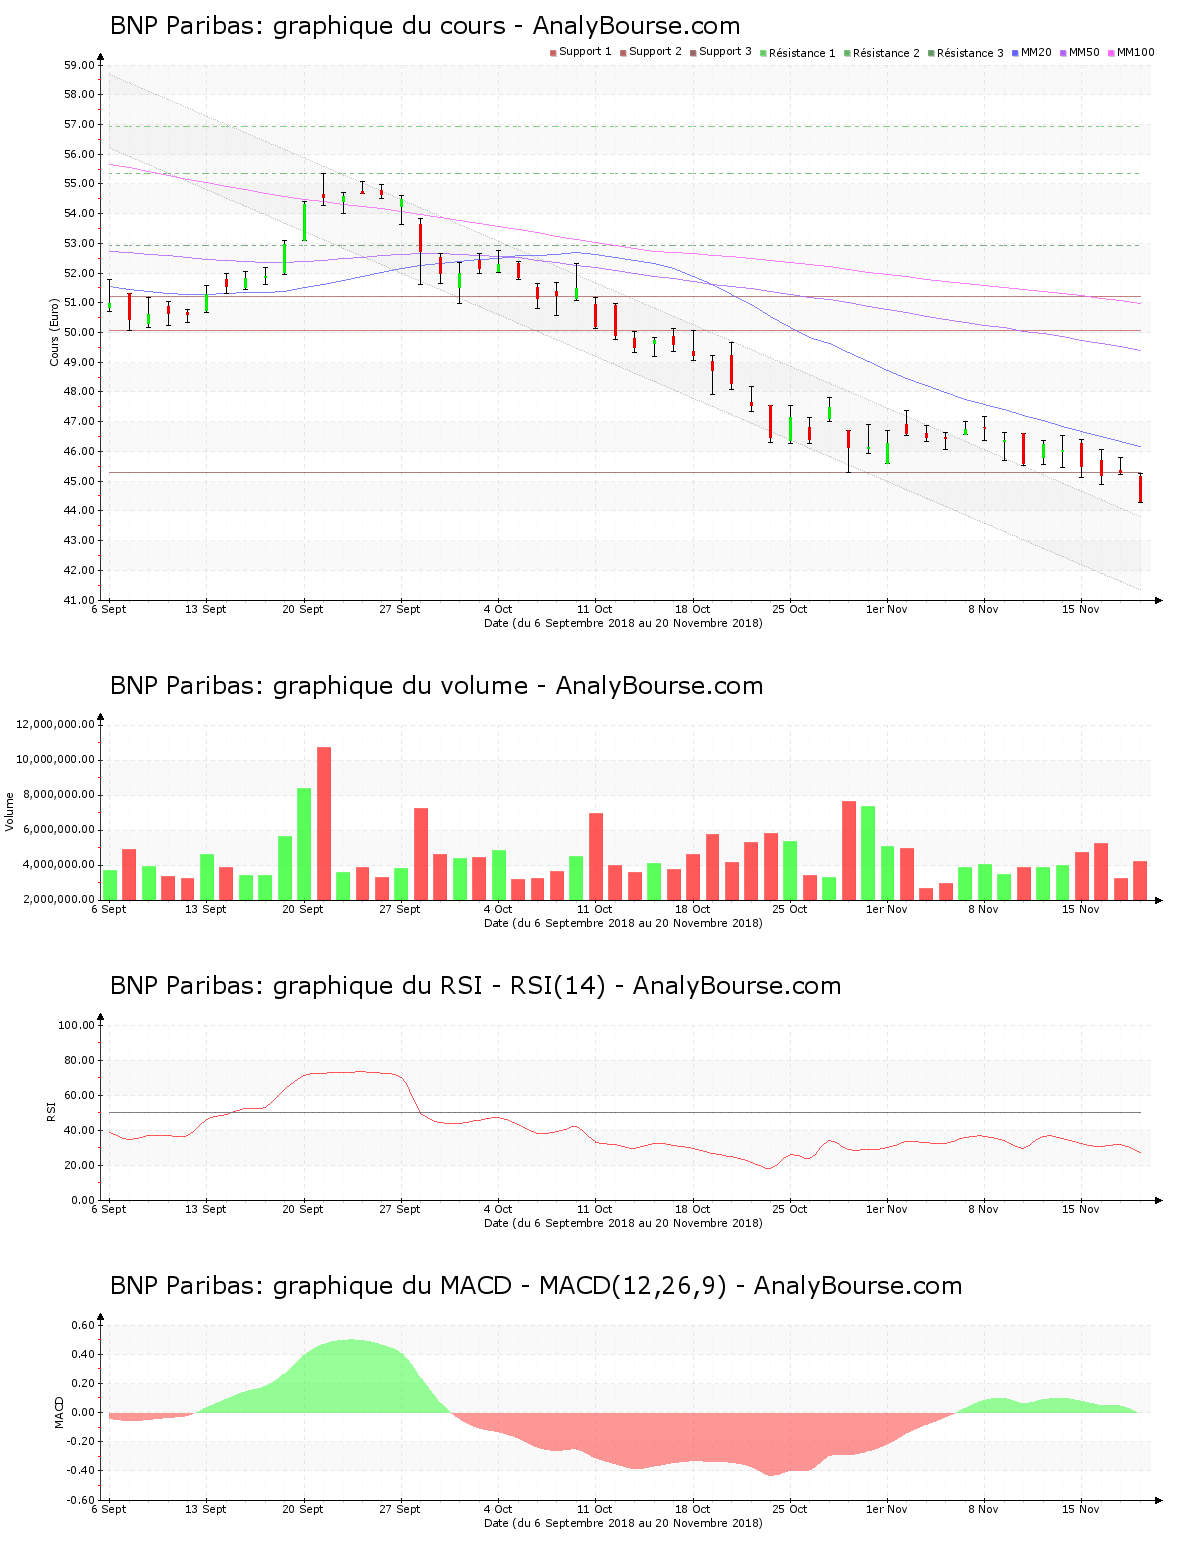Screen dimensions: 1200x1550
Task: Click the '-0.60' MACD axis value
Action: coord(81,1500)
